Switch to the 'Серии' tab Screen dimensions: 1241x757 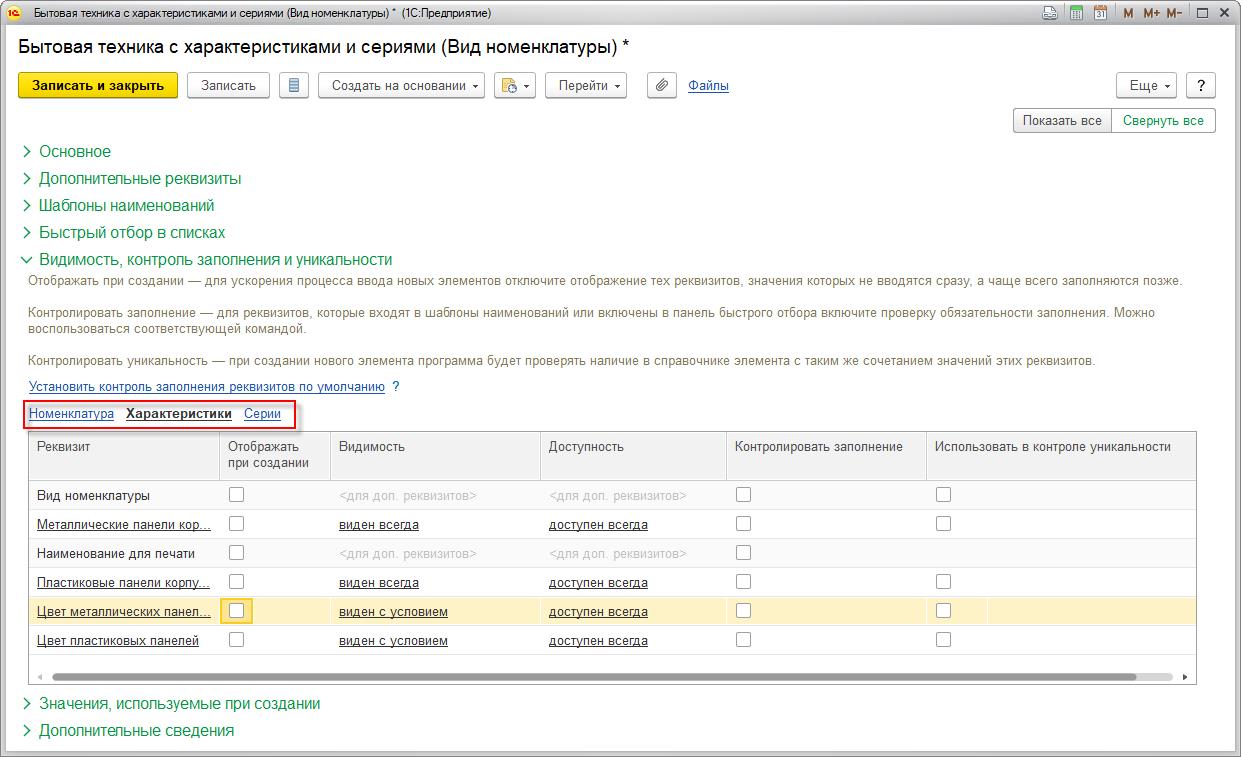262,414
